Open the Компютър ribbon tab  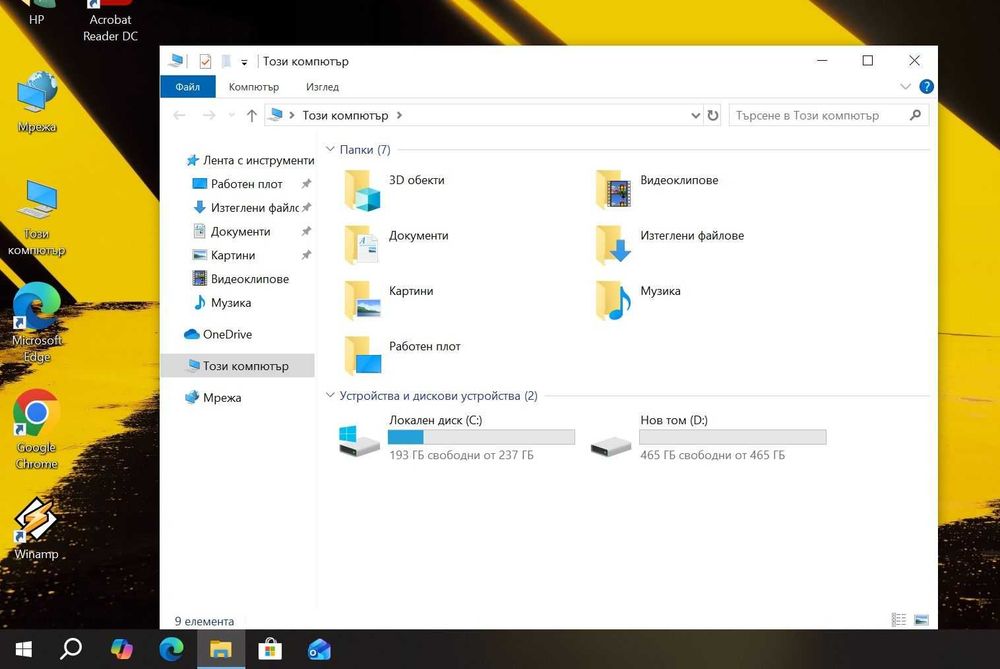click(254, 87)
